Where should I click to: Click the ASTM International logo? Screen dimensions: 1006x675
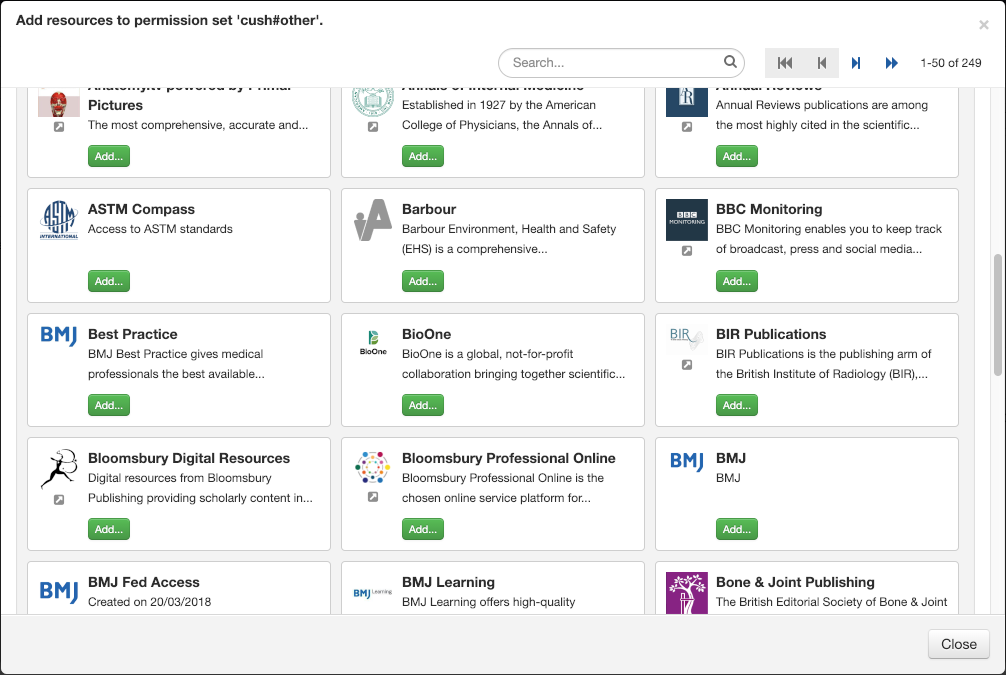pyautogui.click(x=59, y=221)
